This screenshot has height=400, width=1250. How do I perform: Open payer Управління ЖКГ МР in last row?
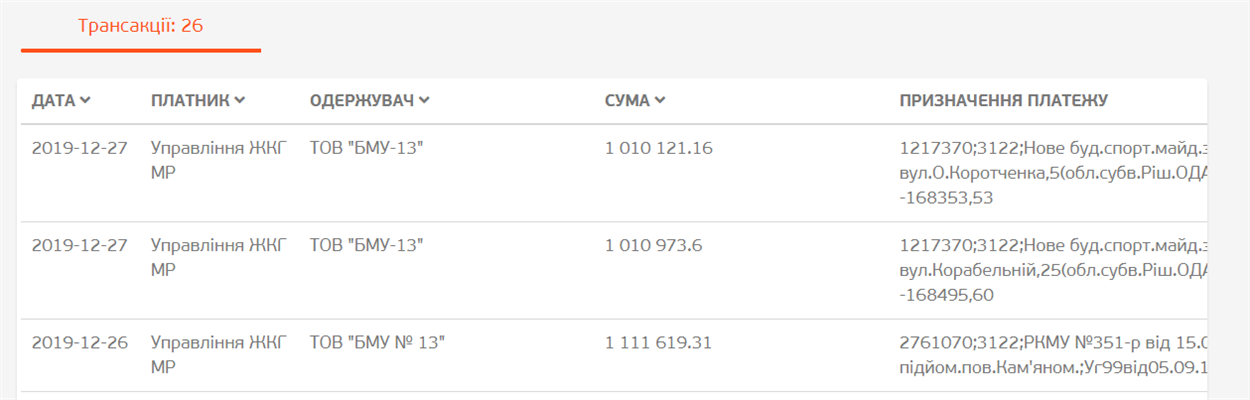point(218,355)
